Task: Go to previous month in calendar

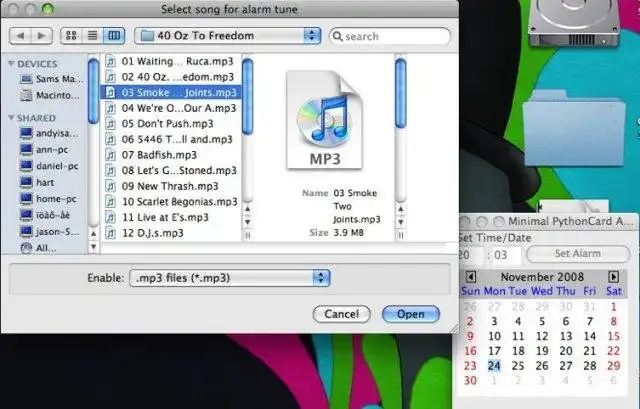Action: (471, 277)
